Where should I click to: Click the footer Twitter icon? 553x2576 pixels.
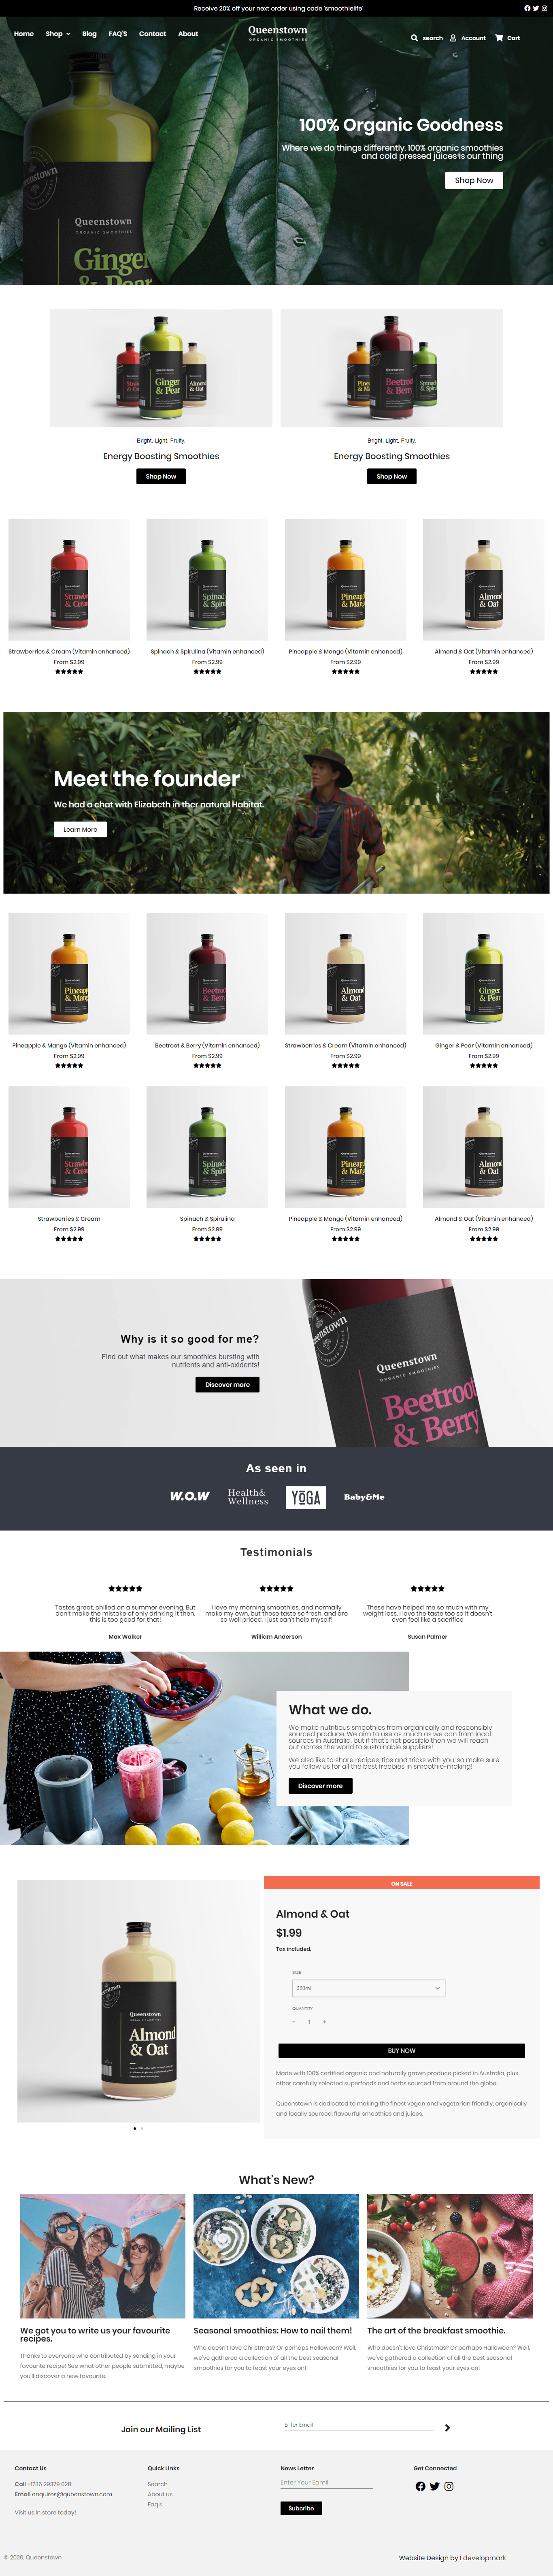[x=435, y=2486]
